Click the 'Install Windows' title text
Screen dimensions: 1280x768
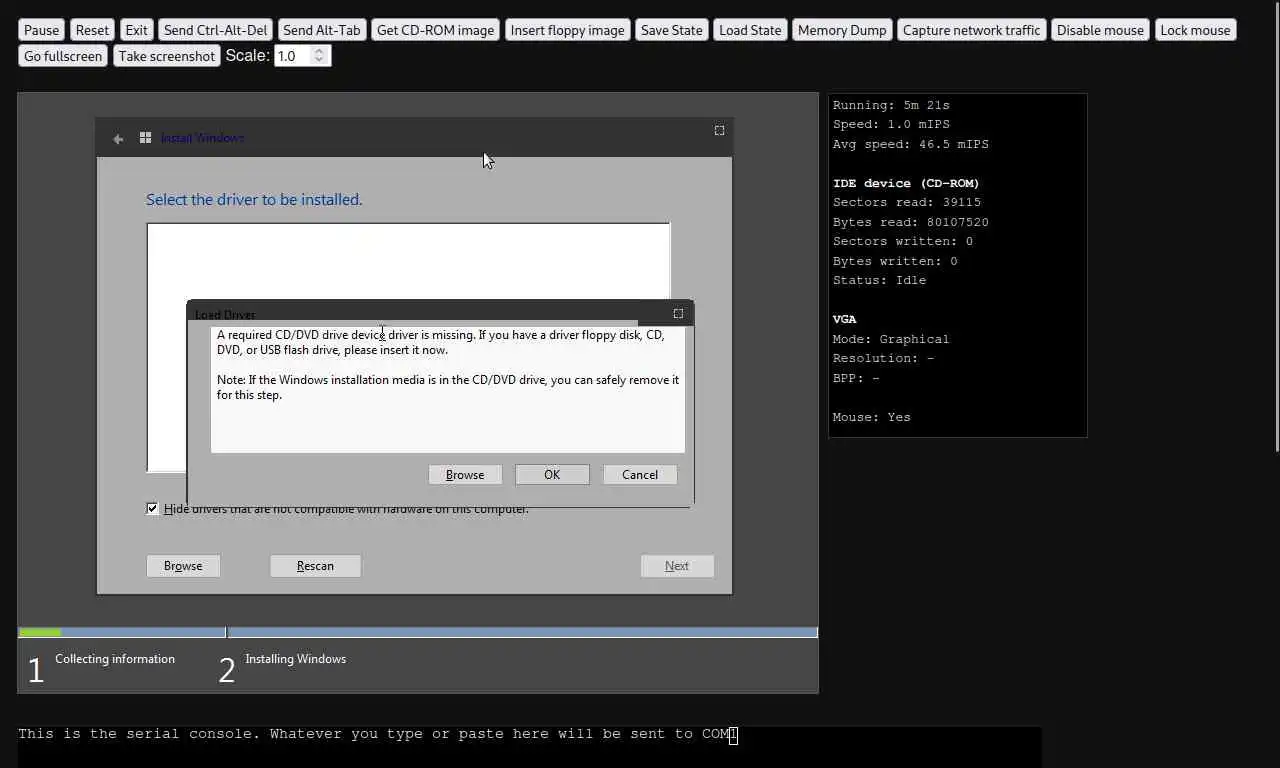[203, 138]
